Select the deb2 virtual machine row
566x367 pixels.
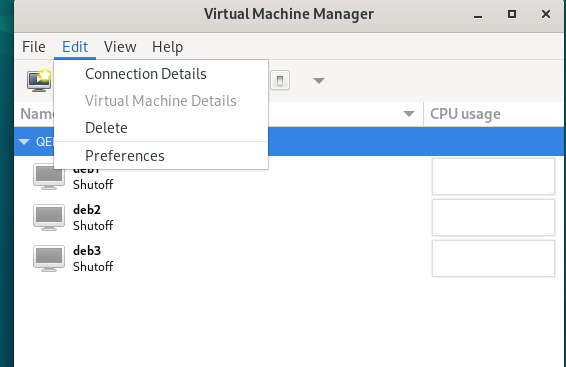click(289, 217)
